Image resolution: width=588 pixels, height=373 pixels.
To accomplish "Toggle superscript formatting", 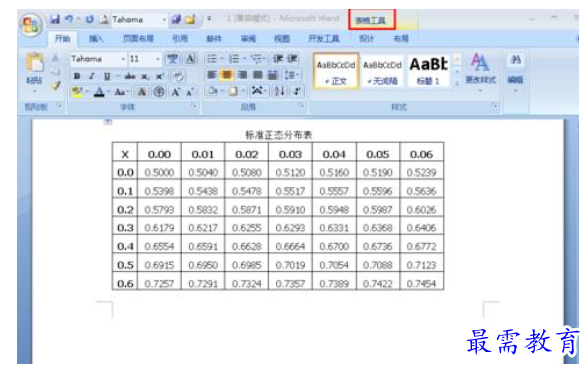I will pyautogui.click(x=159, y=76).
